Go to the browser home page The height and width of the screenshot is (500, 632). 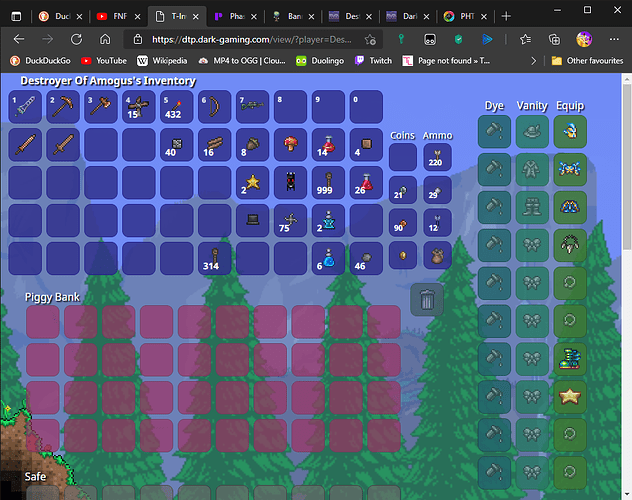tap(105, 39)
